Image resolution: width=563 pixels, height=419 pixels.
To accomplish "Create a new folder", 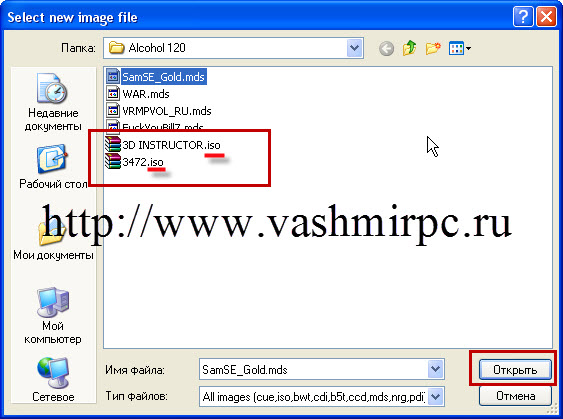I will [x=433, y=48].
